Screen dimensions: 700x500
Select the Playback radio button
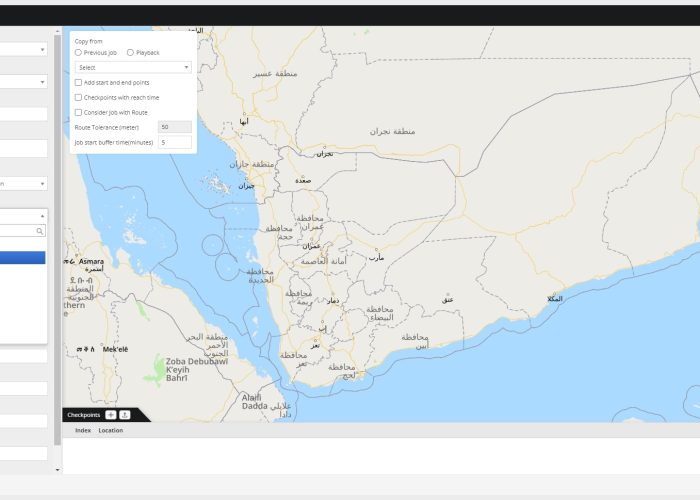point(130,52)
